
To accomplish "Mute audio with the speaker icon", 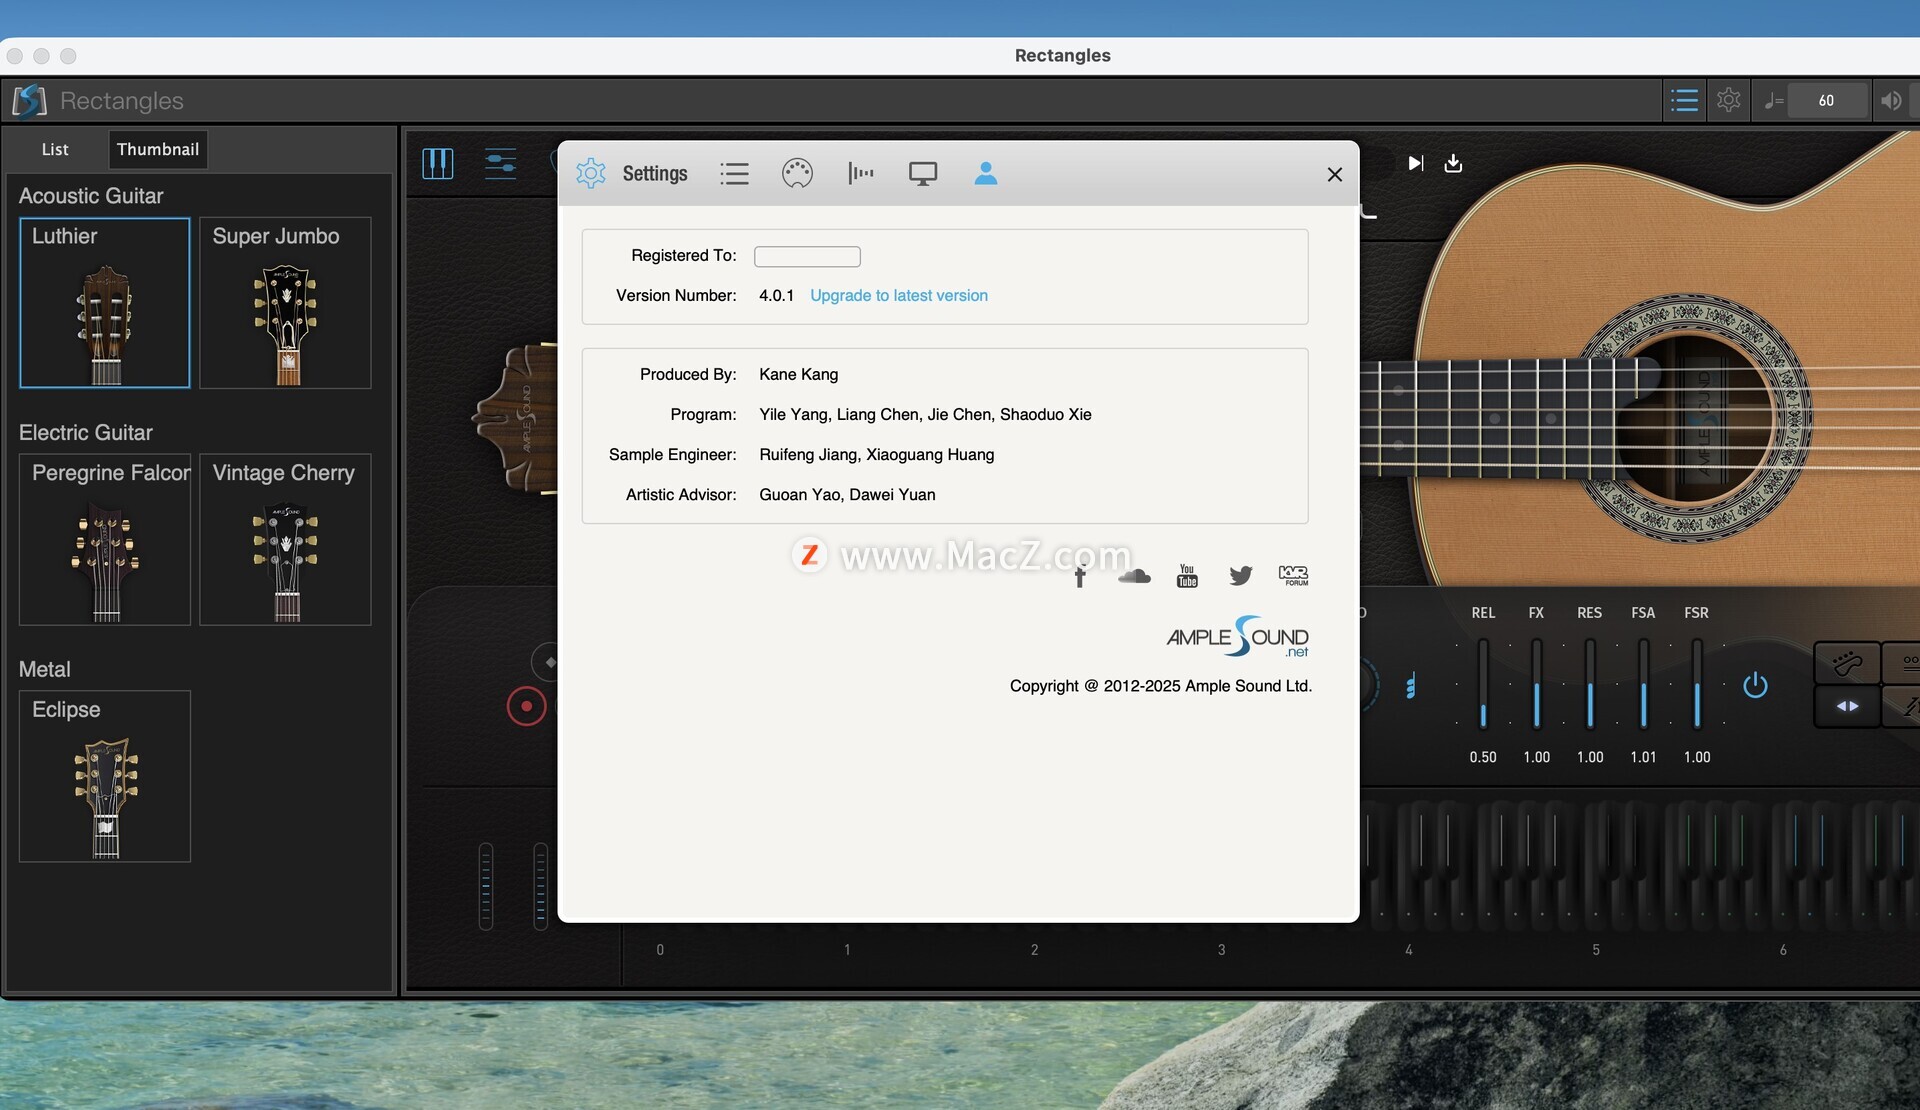I will 1891,100.
